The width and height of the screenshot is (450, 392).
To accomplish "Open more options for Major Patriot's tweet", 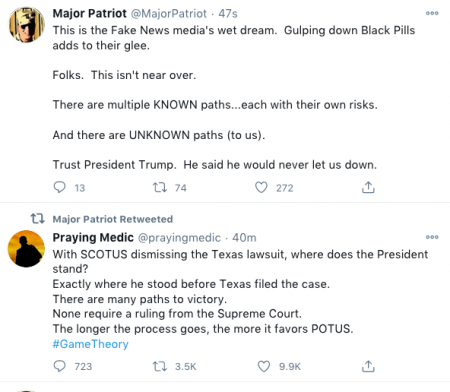I will coord(432,13).
